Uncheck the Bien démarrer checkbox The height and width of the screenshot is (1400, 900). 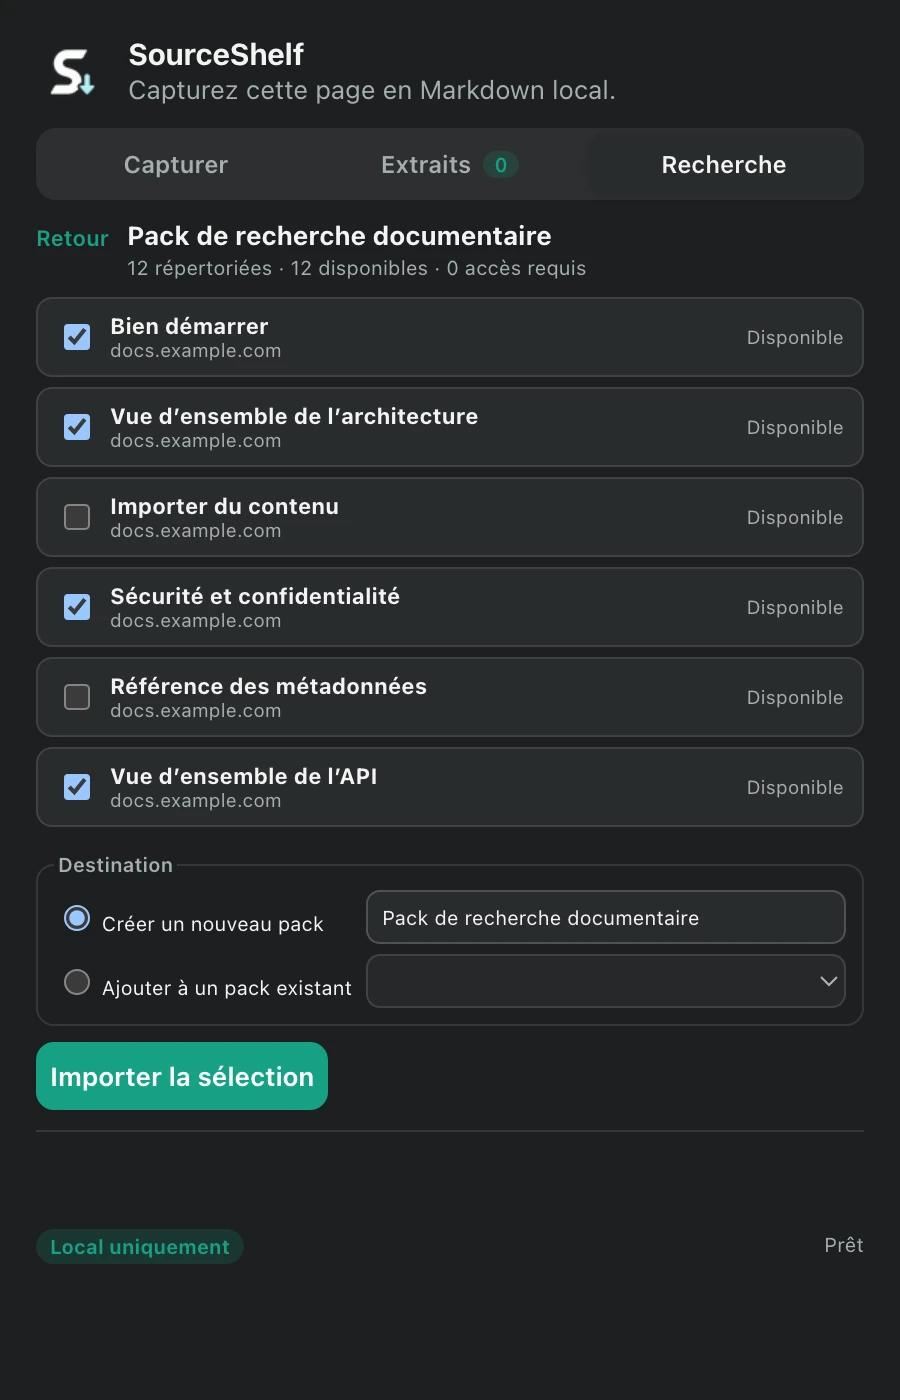coord(77,337)
